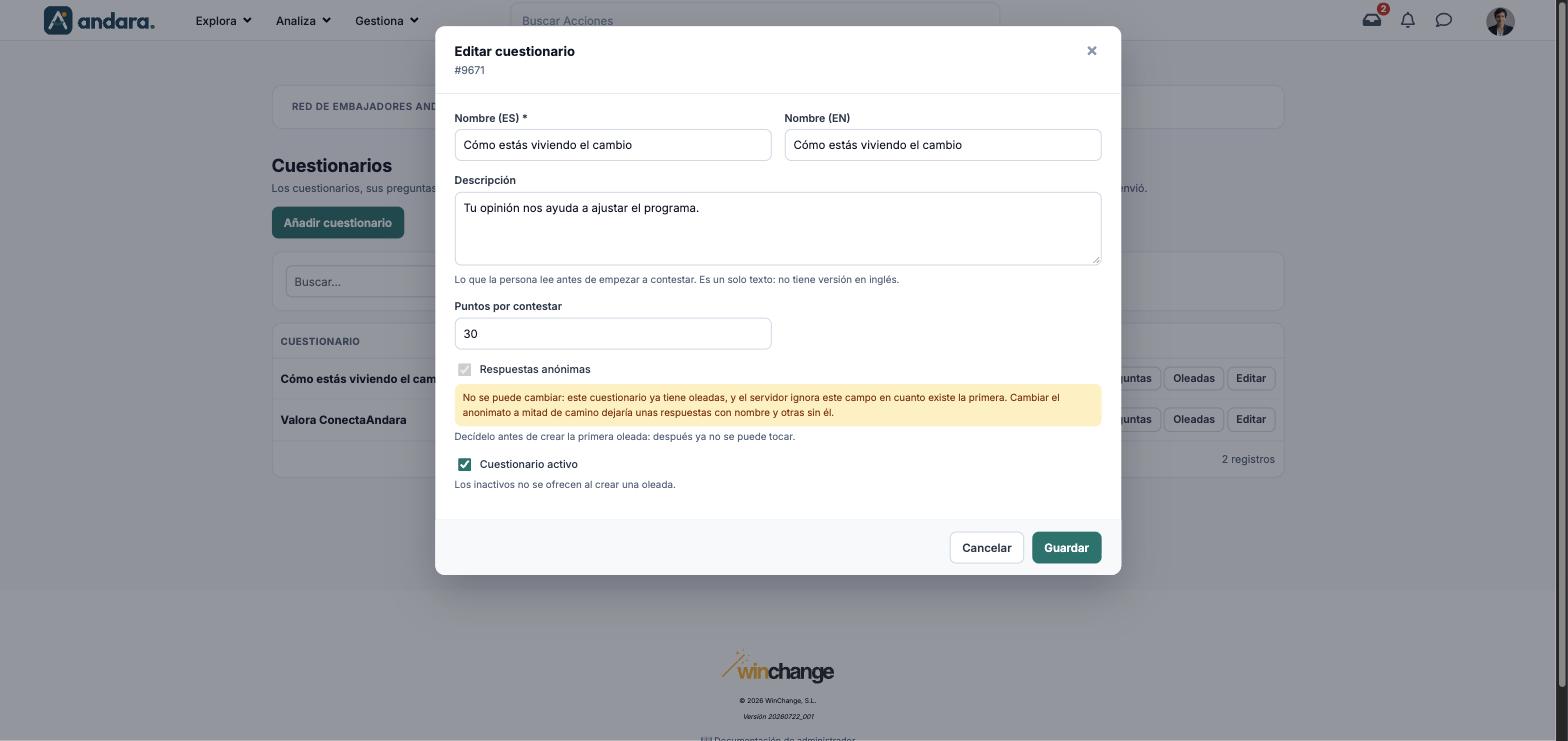Open the notifications bell
This screenshot has width=1568, height=741.
coord(1408,20)
